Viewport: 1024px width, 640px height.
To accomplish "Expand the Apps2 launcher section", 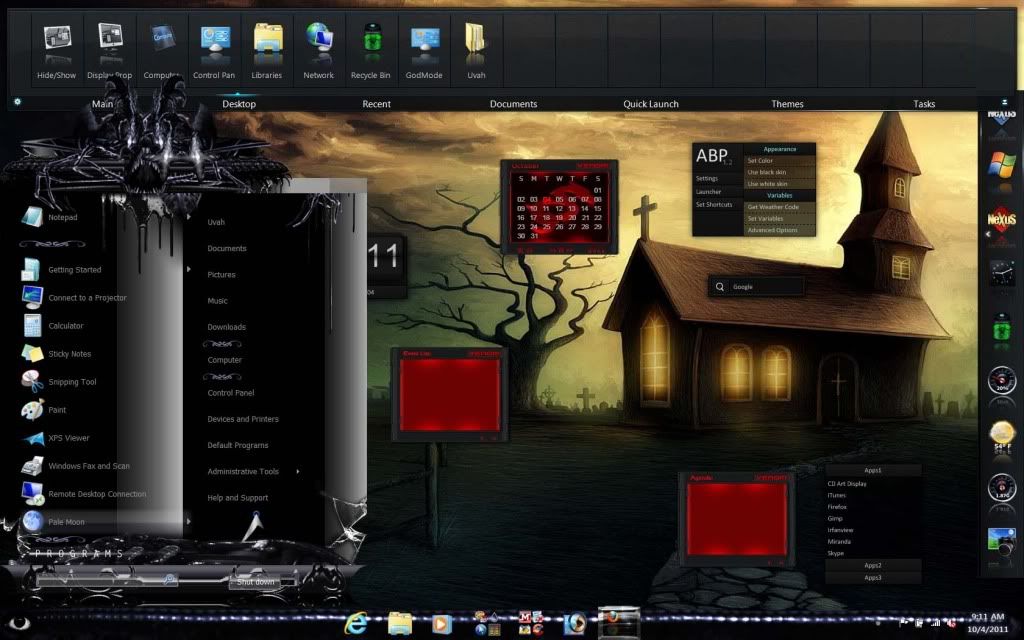I will pyautogui.click(x=873, y=565).
